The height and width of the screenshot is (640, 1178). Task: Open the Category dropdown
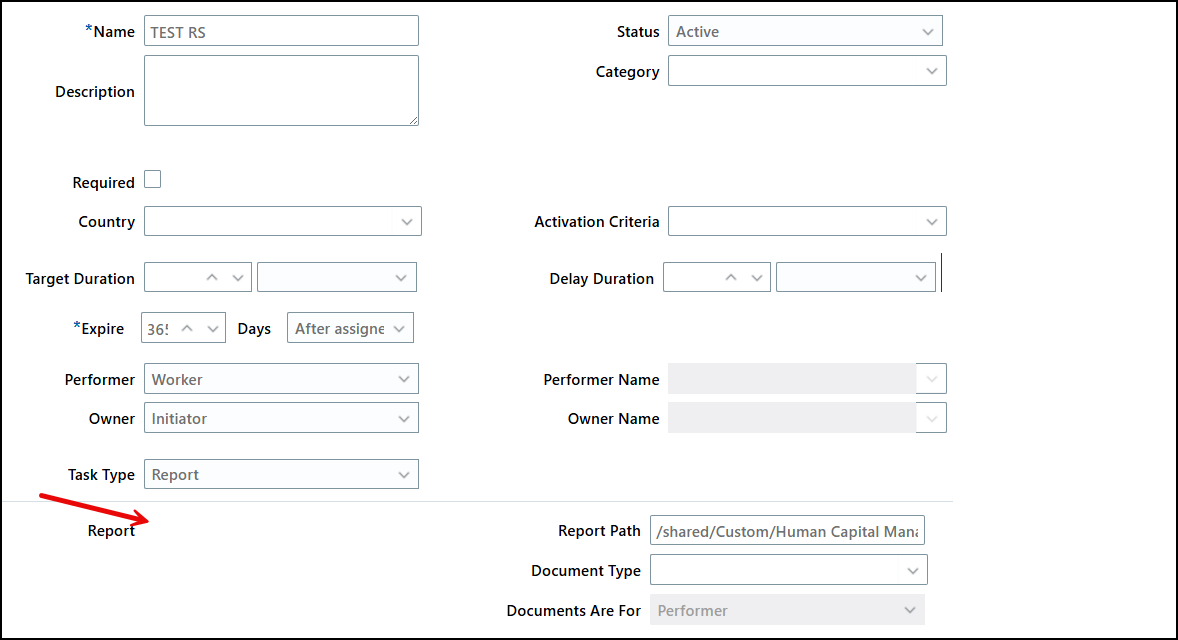(807, 71)
